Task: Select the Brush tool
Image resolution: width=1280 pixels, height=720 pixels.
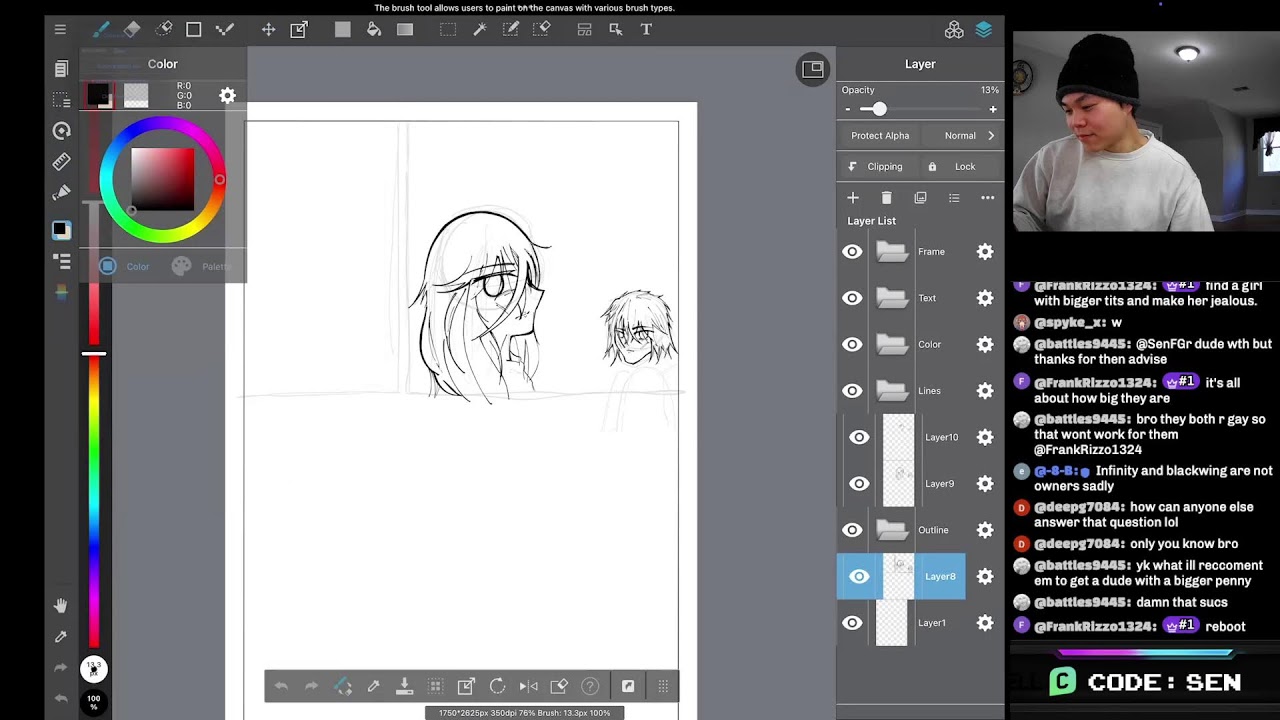Action: pos(101,30)
